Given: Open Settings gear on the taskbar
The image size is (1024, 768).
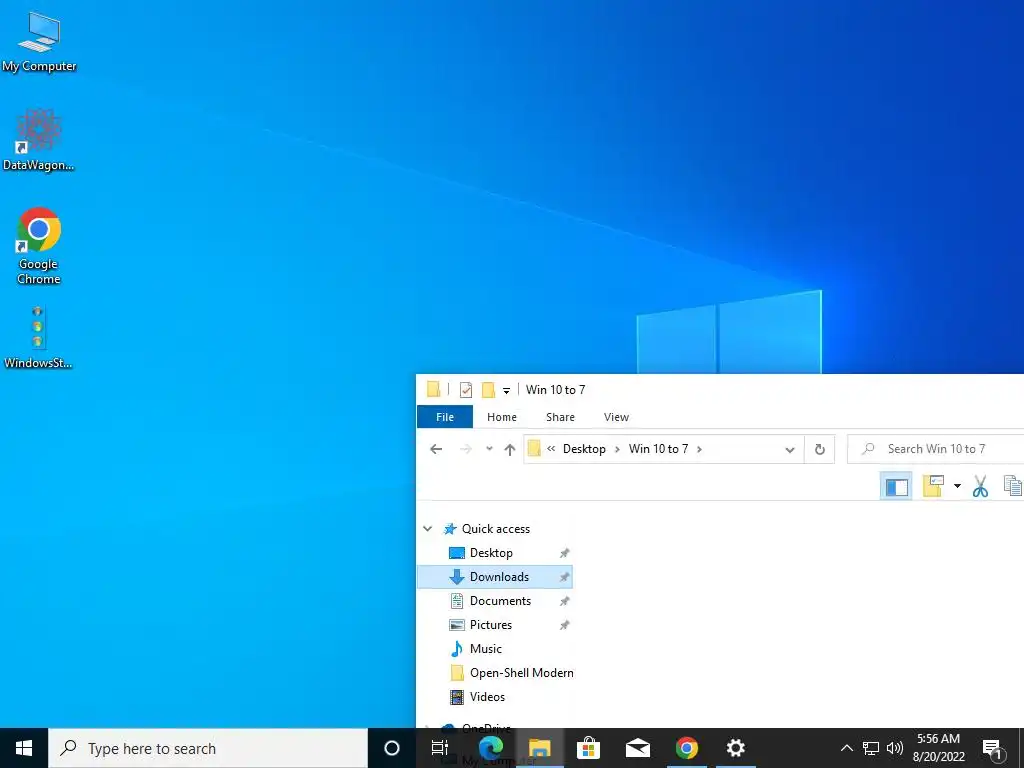Looking at the screenshot, I should (x=736, y=748).
